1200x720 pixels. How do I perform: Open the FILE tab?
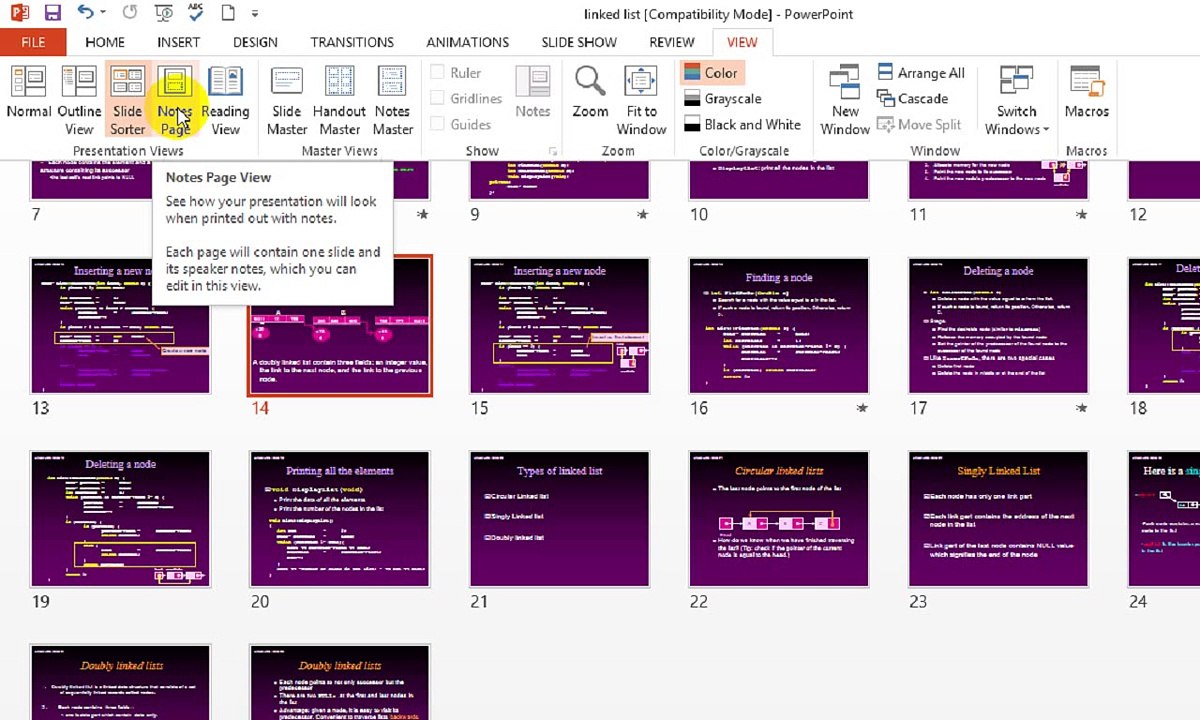click(x=33, y=42)
